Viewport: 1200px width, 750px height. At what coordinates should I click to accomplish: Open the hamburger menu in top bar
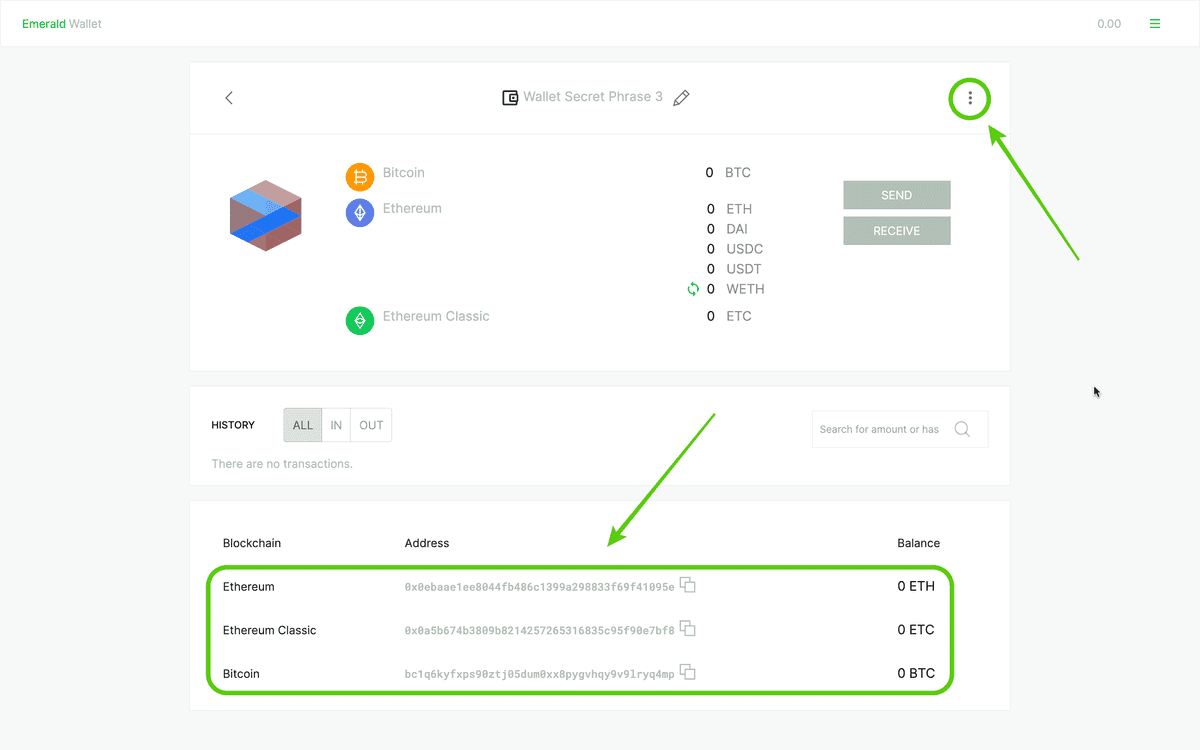pyautogui.click(x=1155, y=24)
